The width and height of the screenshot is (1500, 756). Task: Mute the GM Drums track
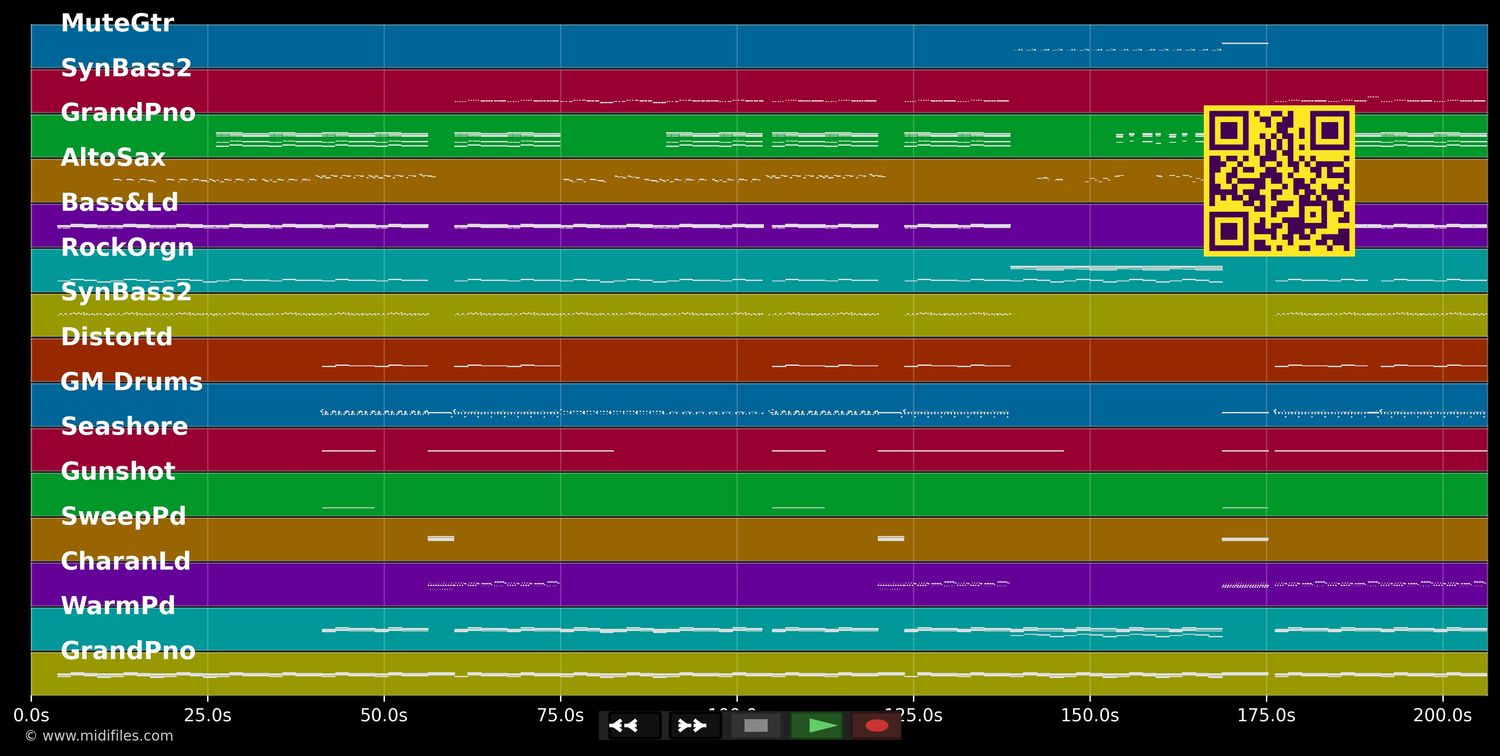click(x=132, y=381)
